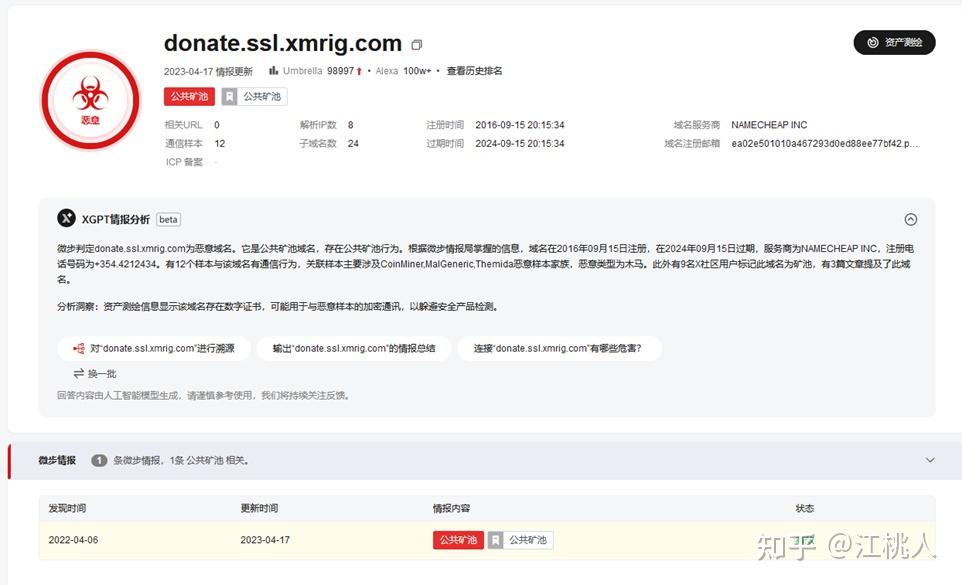Click registration time 2016-09-15 20:15:34
962x585 pixels.
[x=520, y=124]
